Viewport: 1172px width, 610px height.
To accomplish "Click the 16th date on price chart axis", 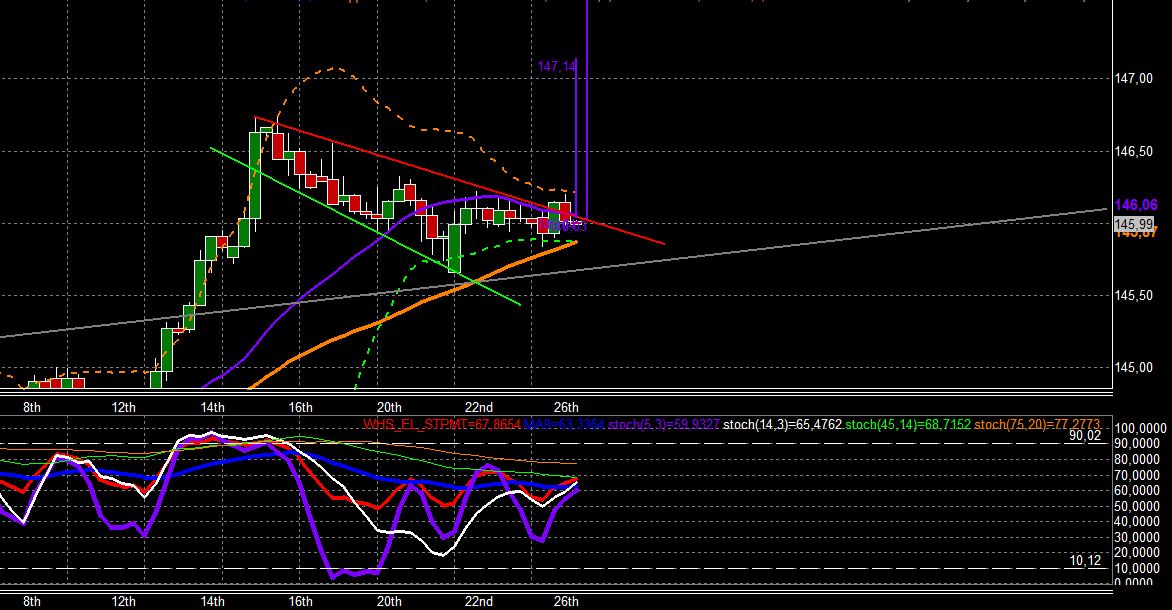I will point(300,407).
